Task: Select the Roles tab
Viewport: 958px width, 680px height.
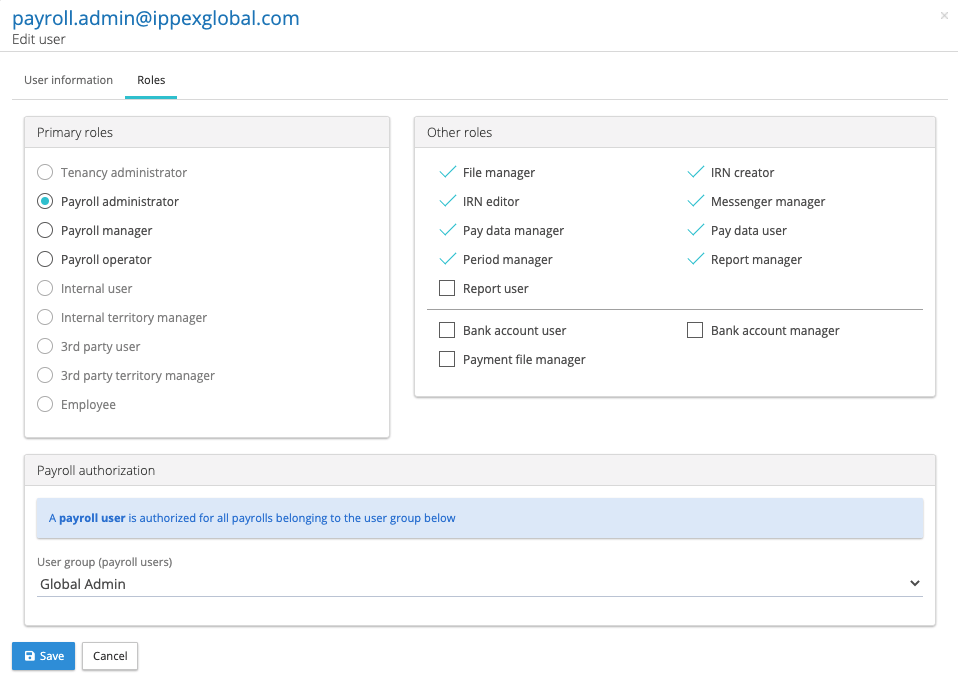Action: 151,80
